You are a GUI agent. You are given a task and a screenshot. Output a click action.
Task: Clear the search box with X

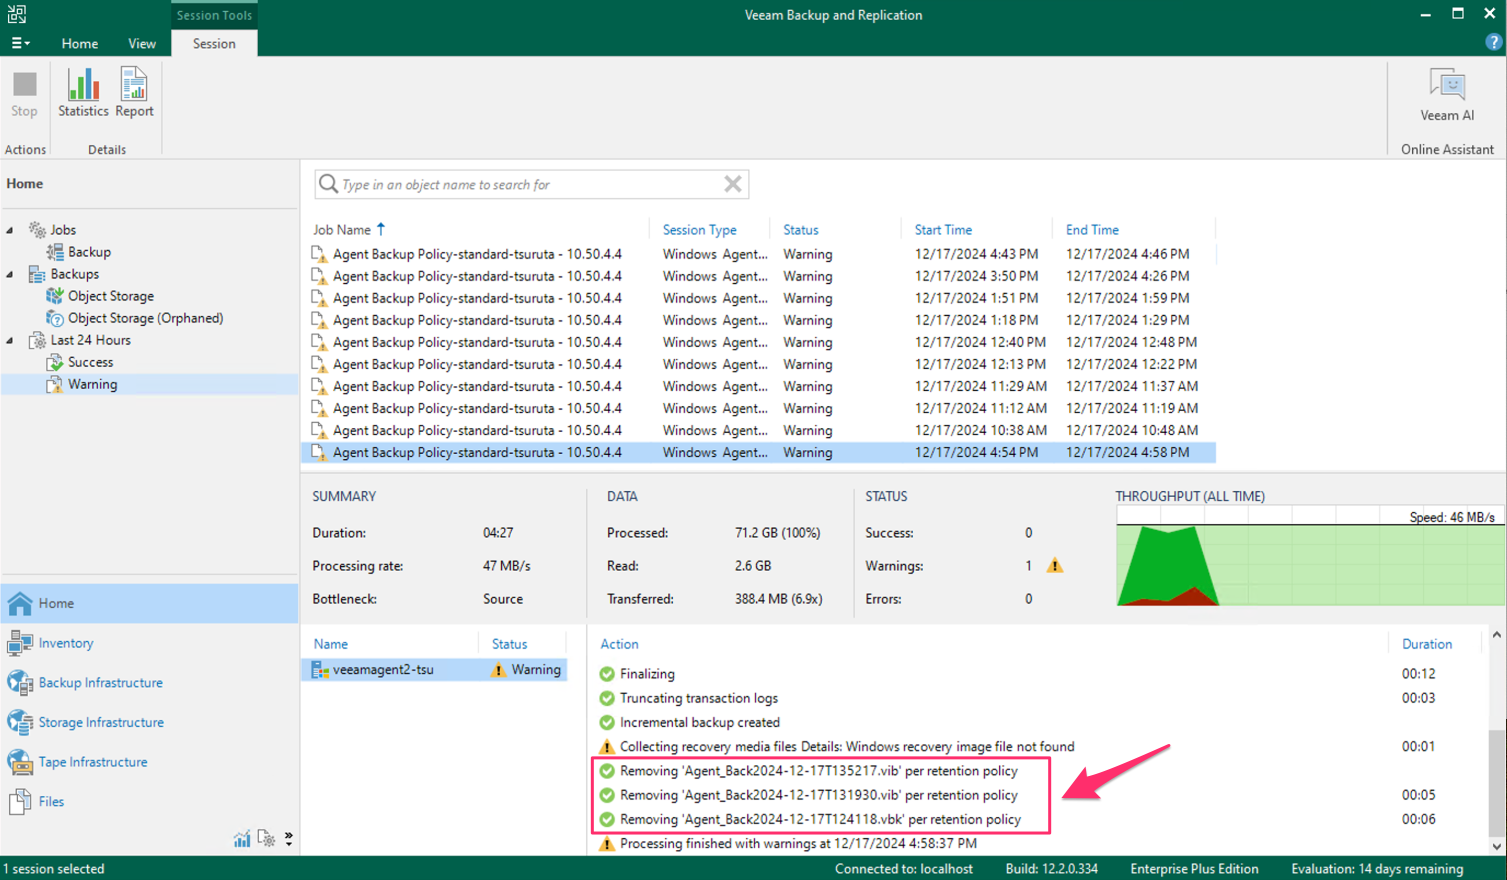coord(733,184)
